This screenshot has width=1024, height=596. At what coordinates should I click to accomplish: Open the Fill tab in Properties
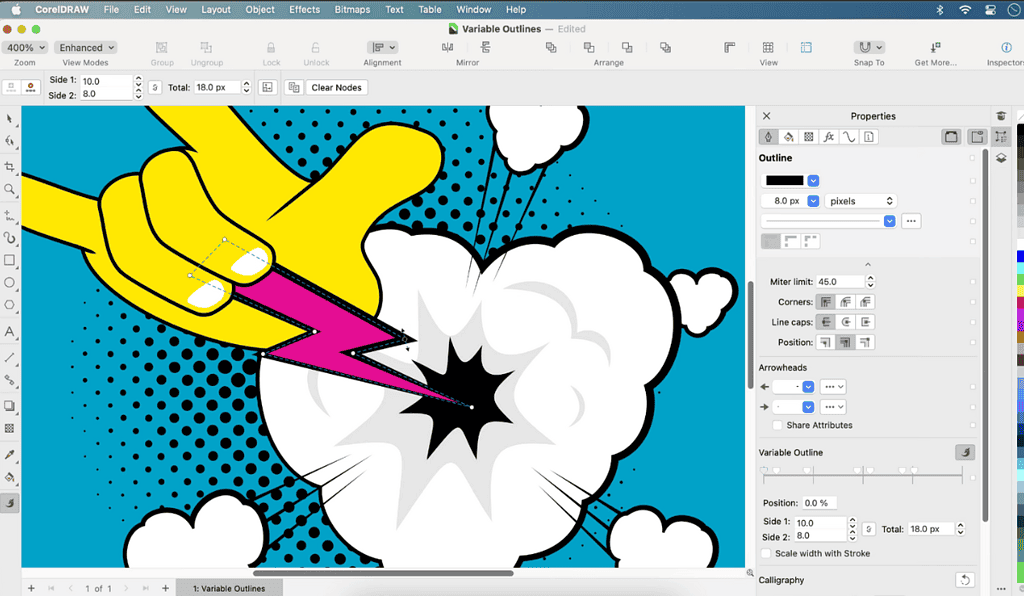pos(788,137)
